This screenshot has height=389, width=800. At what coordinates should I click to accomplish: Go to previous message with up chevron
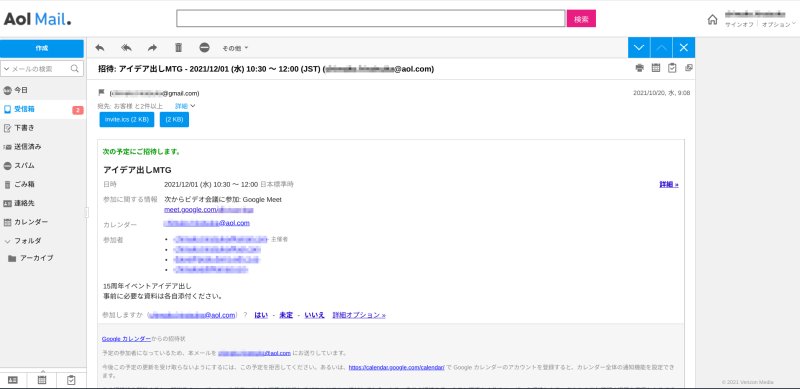click(661, 47)
